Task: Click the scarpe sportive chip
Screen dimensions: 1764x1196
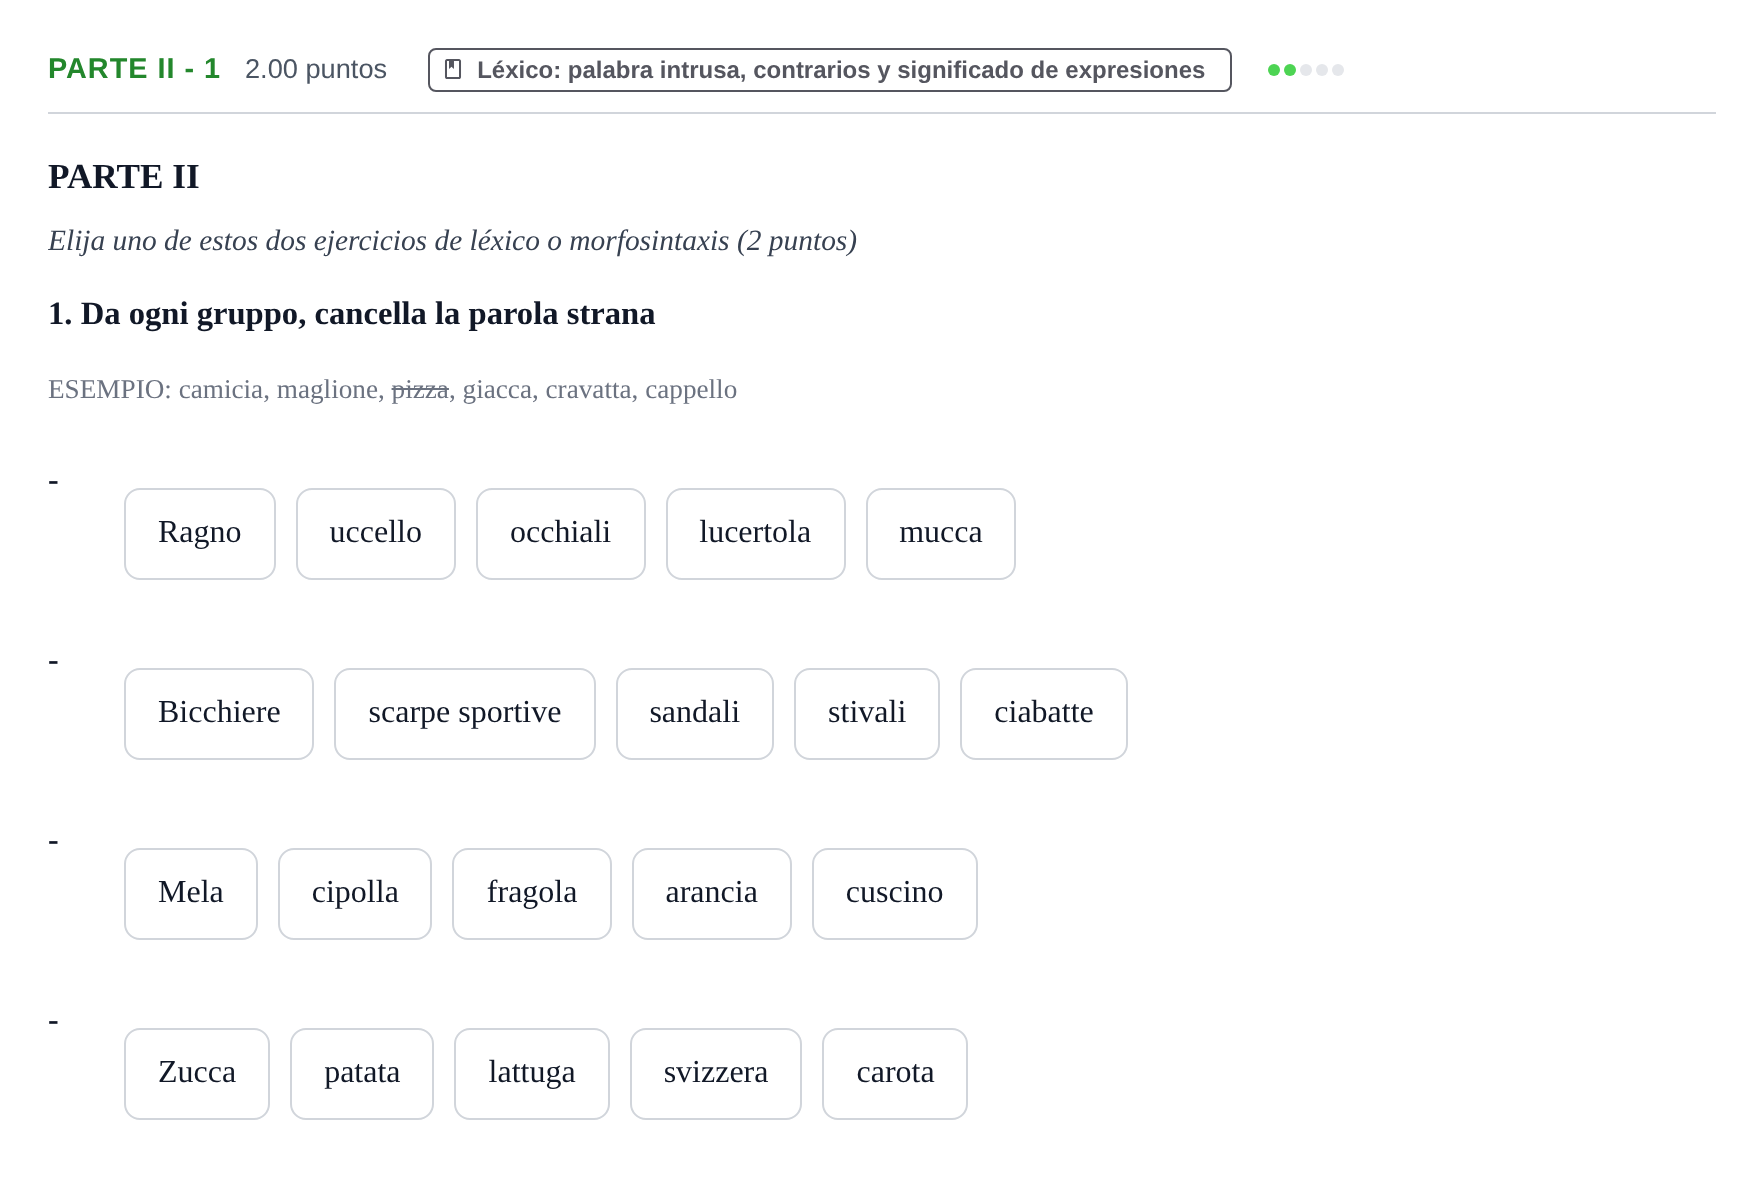Action: coord(465,714)
